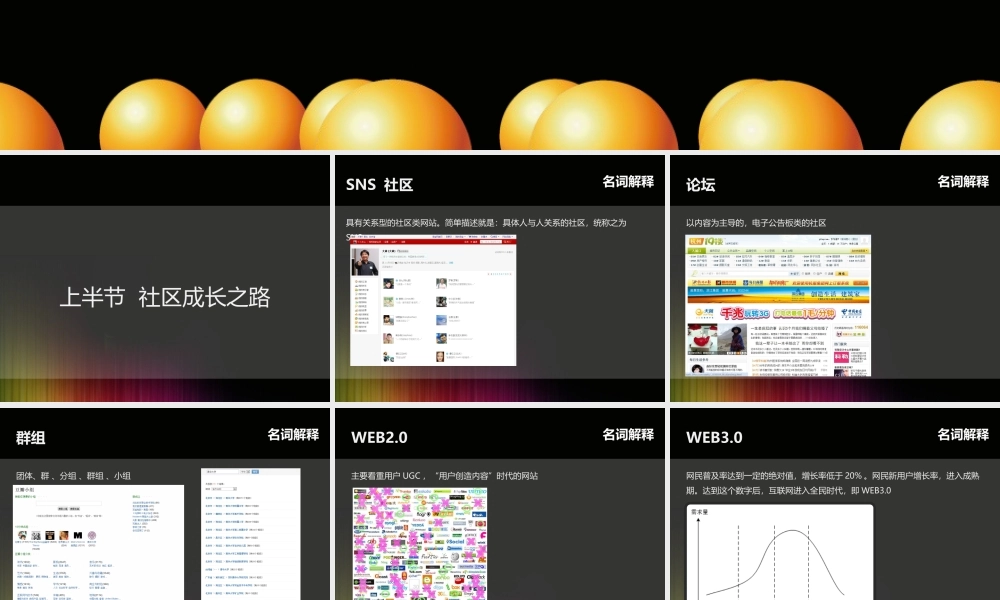The height and width of the screenshot is (600, 1000).
Task: Click the SNS community website screenshot
Action: click(x=432, y=301)
